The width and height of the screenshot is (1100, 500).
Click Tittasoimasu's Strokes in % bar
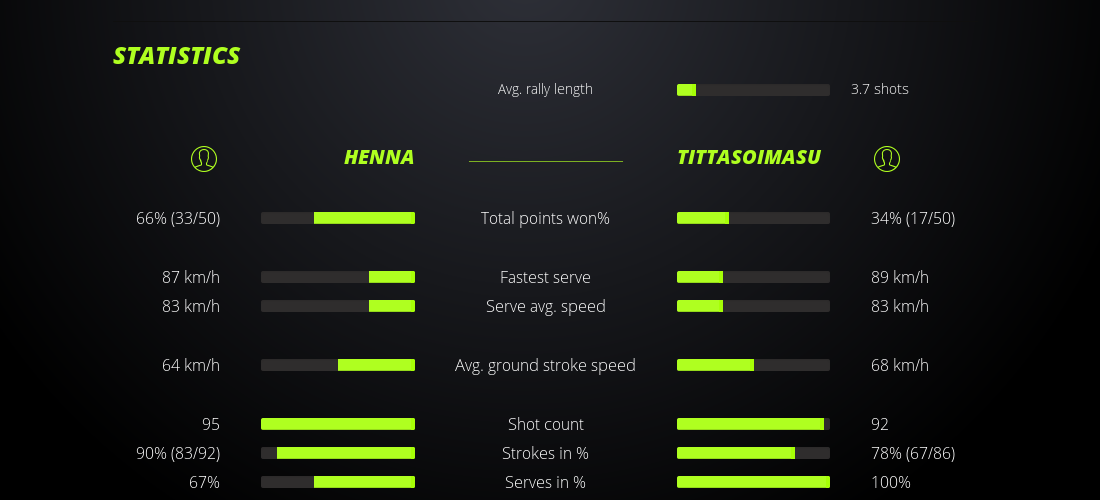[x=753, y=453]
